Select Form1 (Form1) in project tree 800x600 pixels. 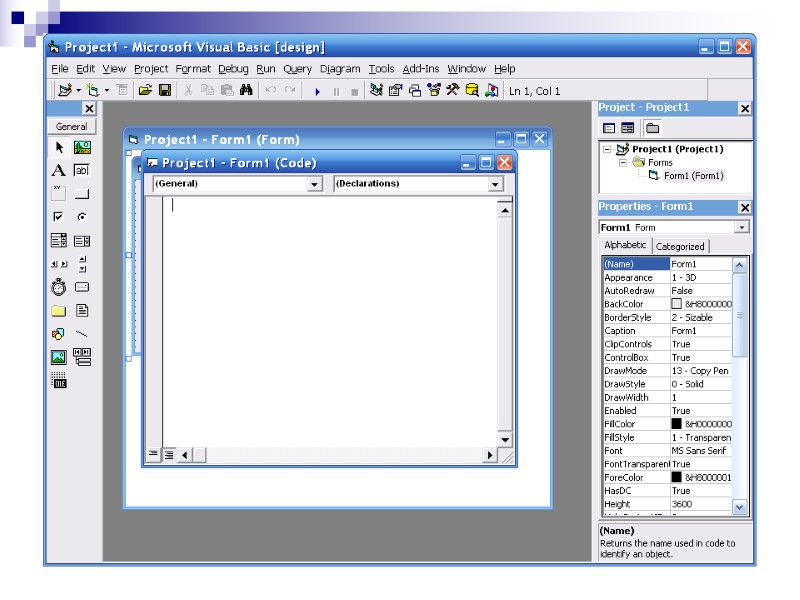693,176
